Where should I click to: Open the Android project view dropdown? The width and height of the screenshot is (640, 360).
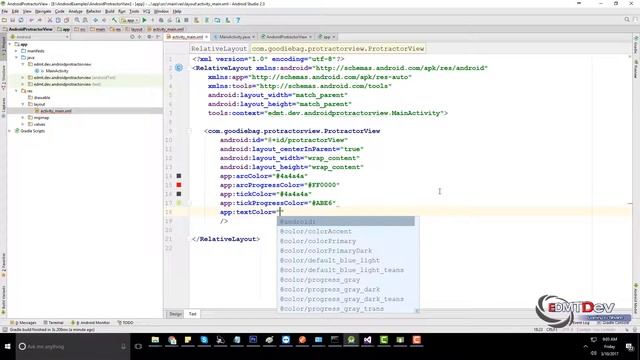[x=40, y=37]
